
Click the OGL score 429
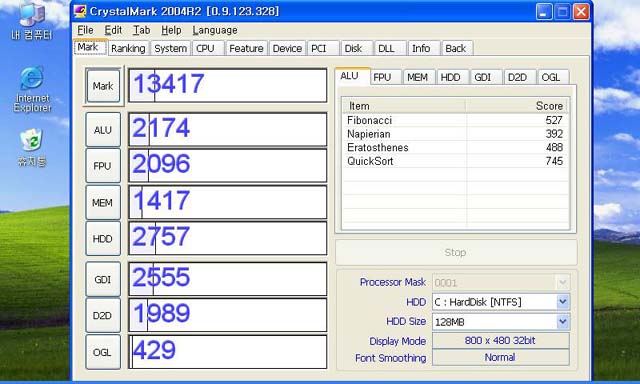pos(154,350)
